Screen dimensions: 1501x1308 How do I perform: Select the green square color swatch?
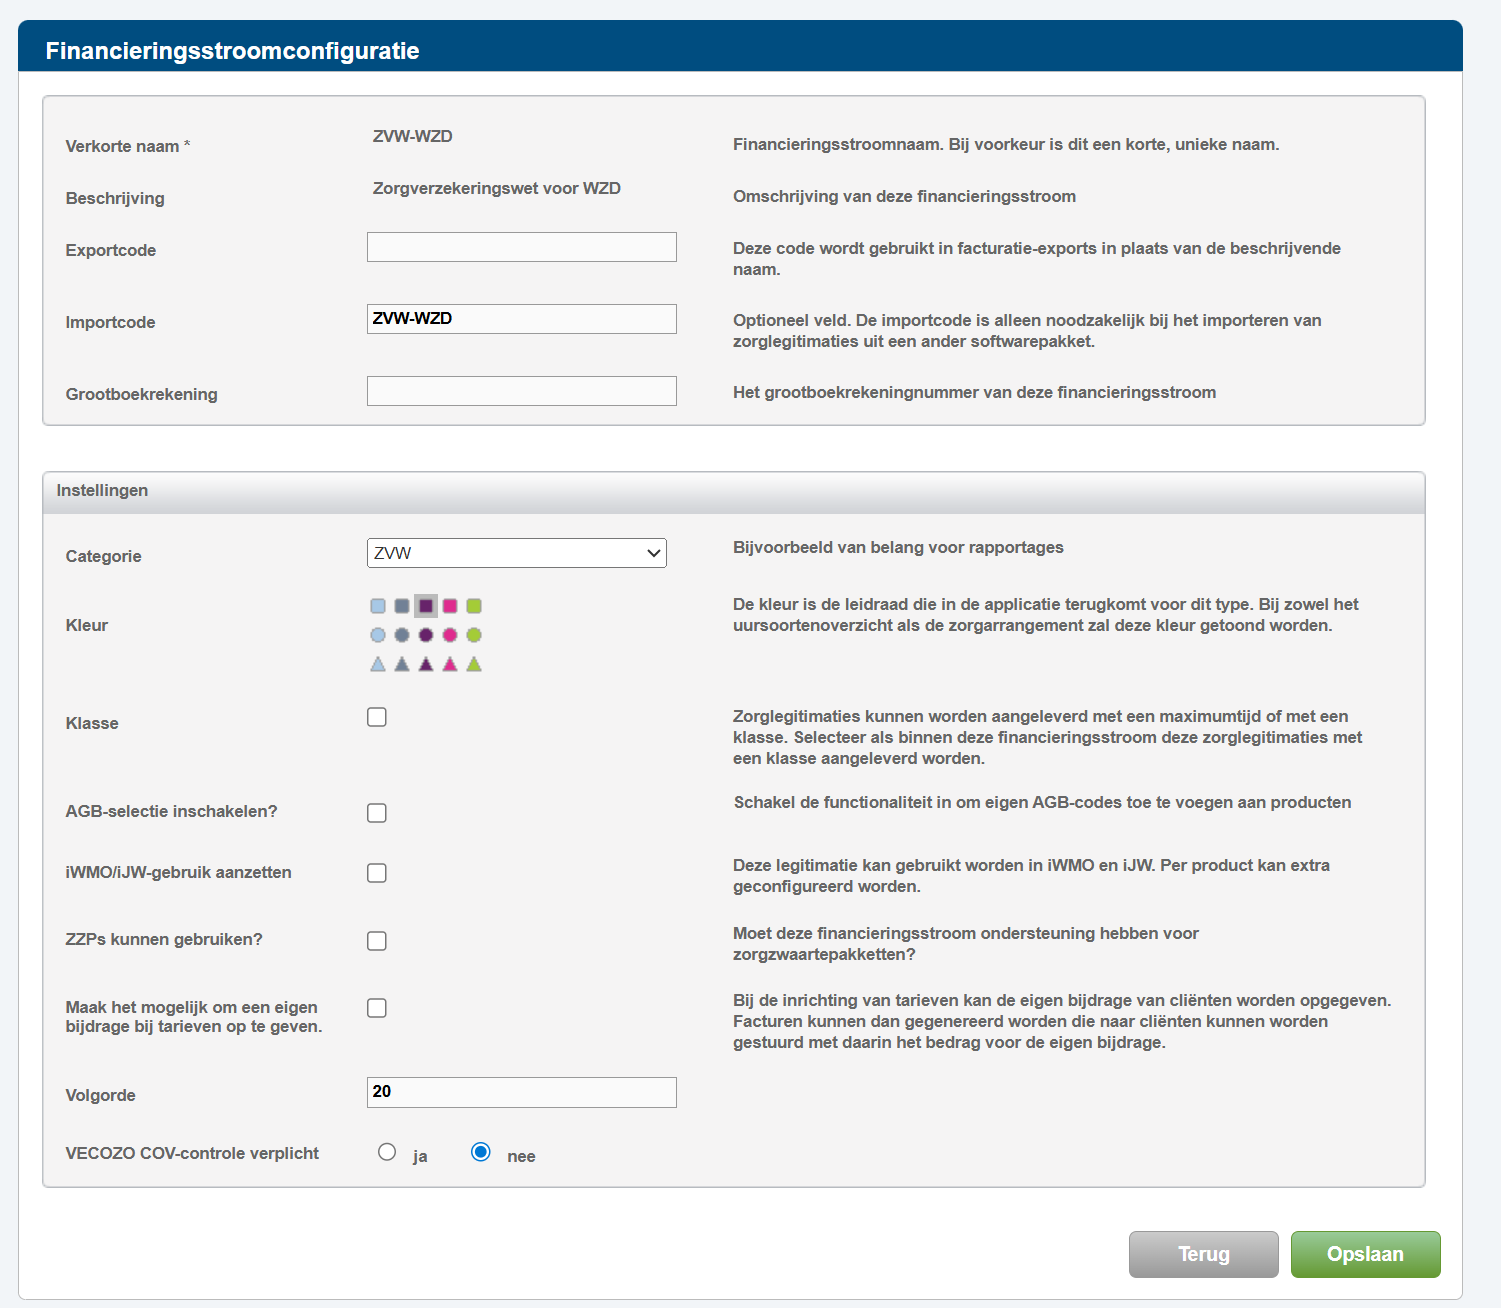tap(474, 606)
